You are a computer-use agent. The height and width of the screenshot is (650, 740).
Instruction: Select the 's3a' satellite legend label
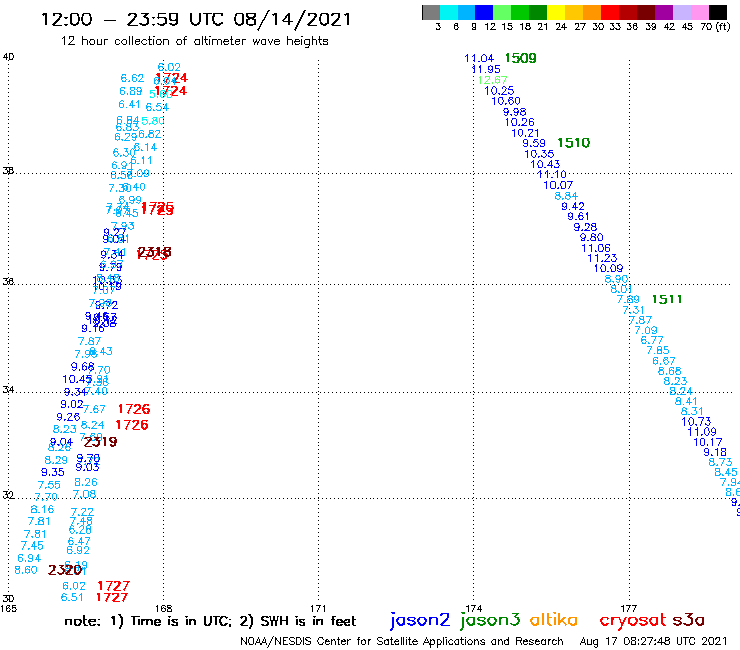(x=688, y=620)
